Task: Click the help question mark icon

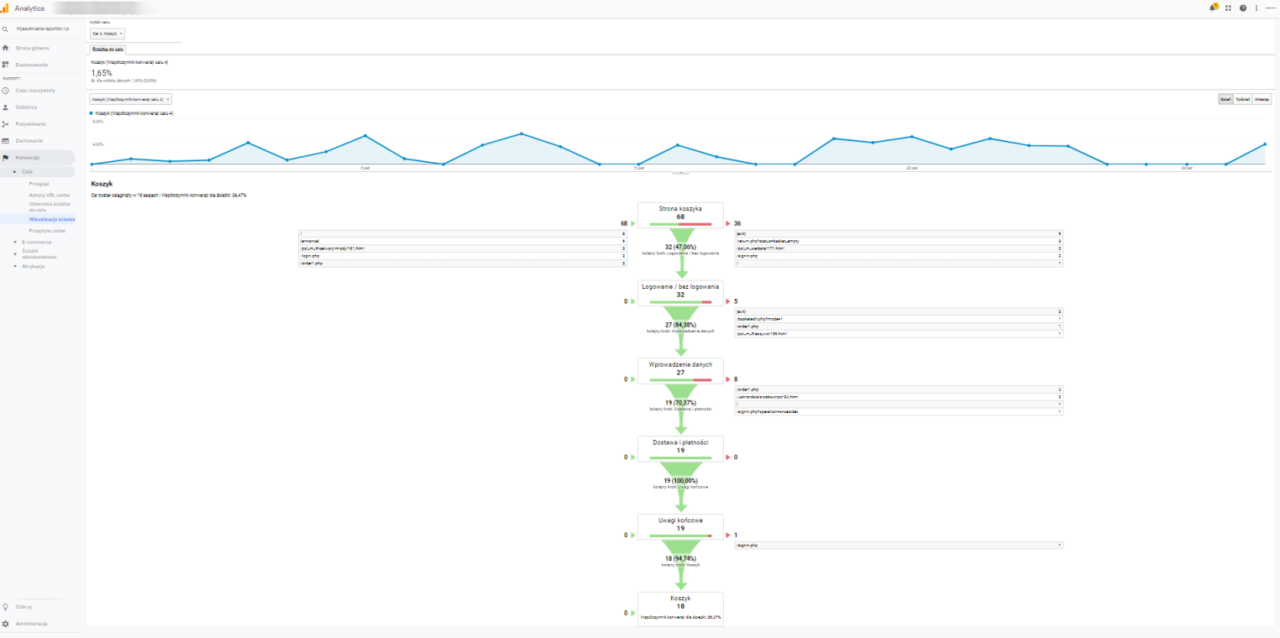Action: 1243,7
